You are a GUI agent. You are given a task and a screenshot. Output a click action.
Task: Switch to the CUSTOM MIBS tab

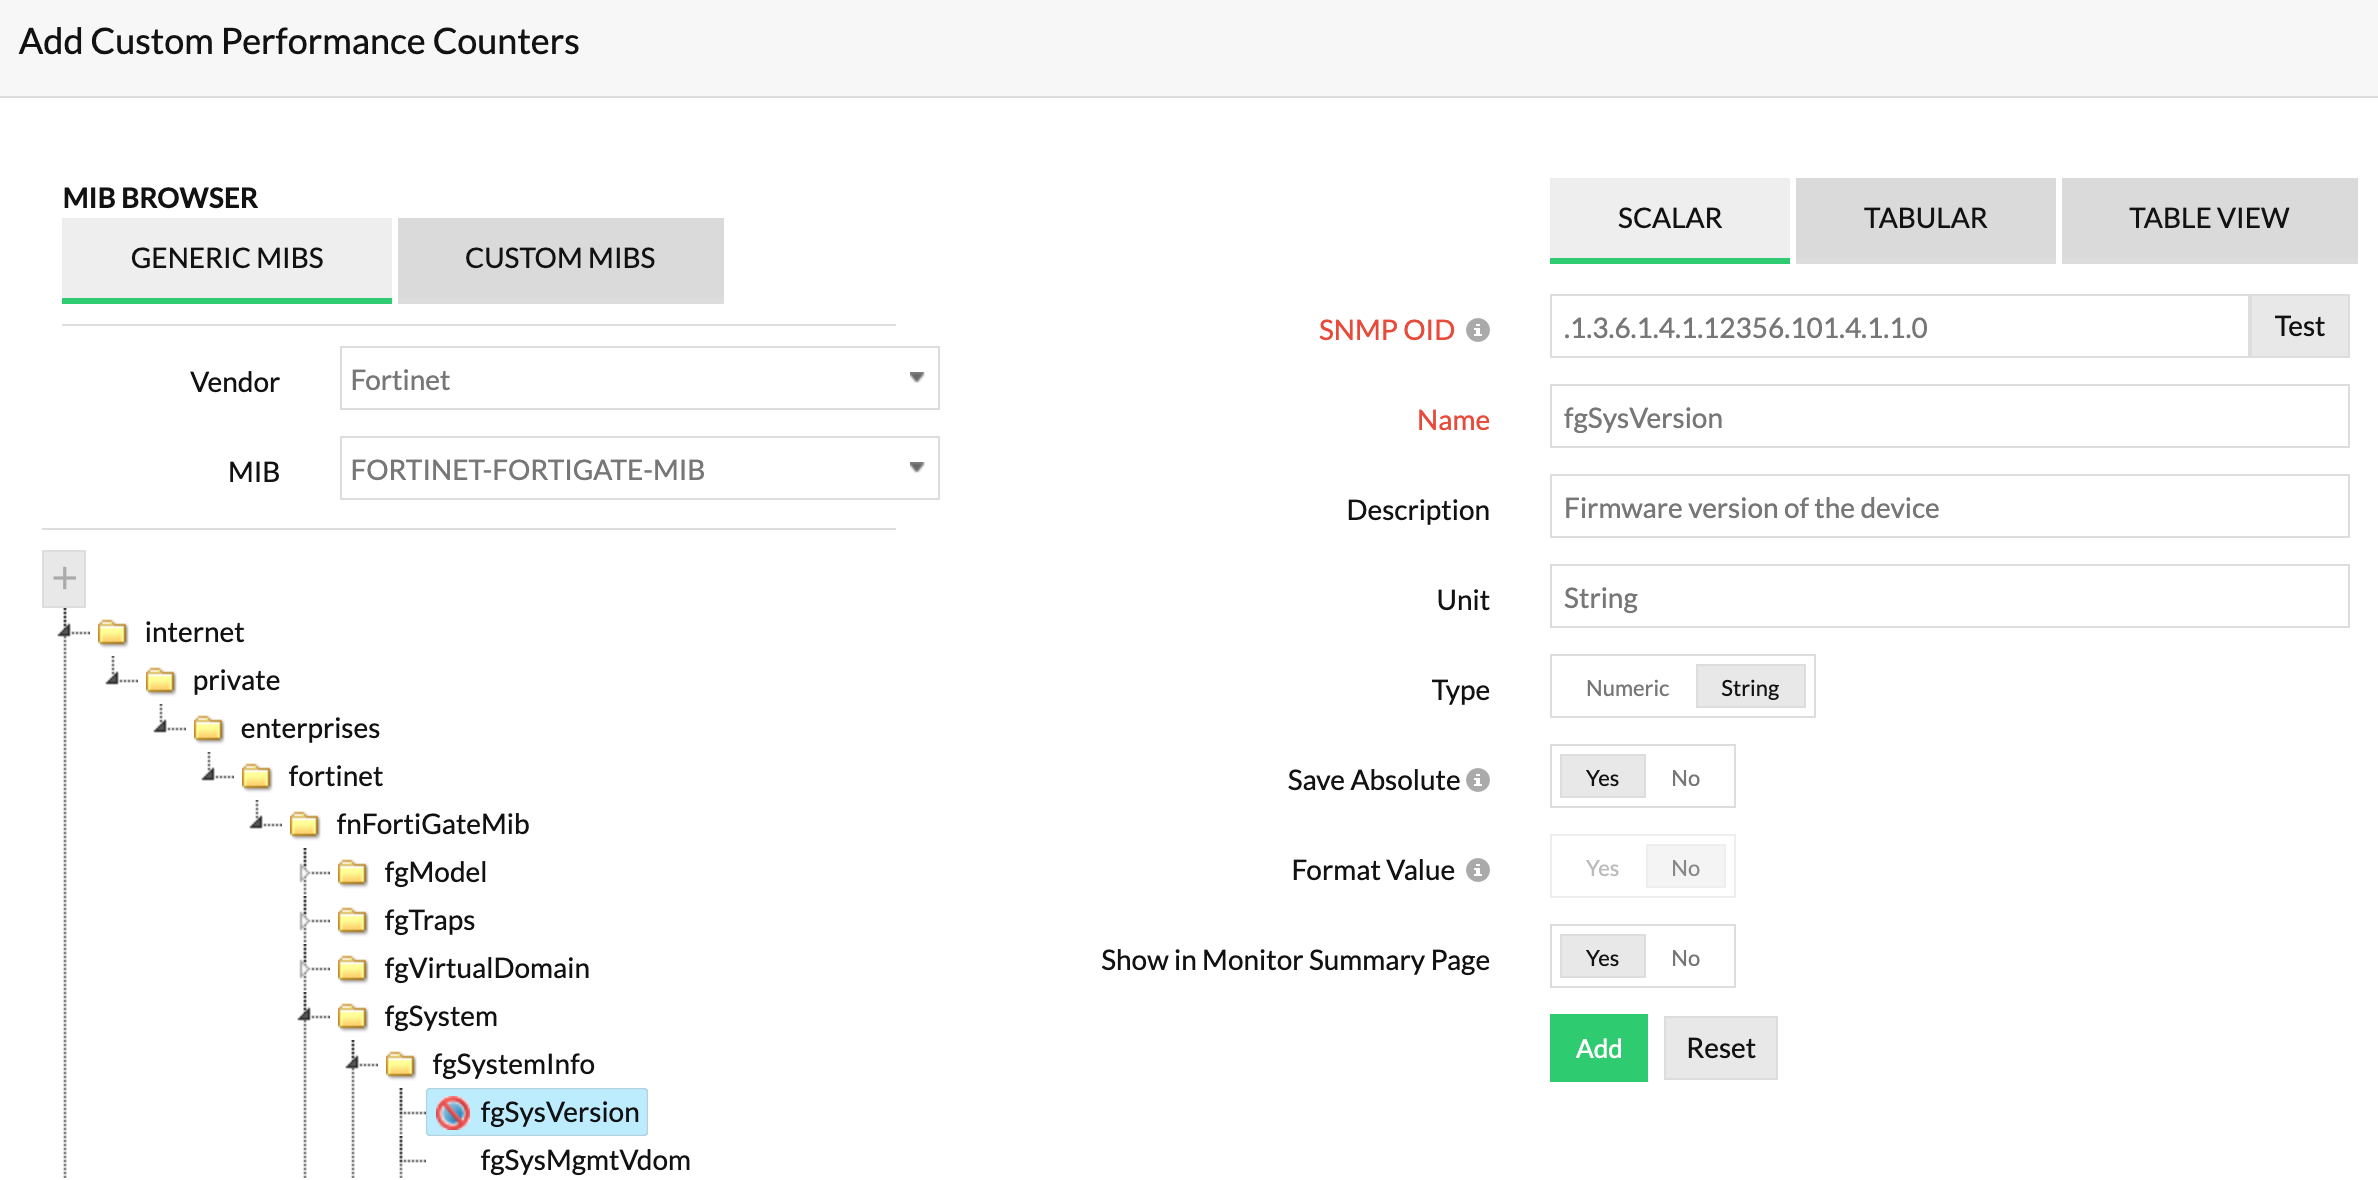[x=560, y=259]
